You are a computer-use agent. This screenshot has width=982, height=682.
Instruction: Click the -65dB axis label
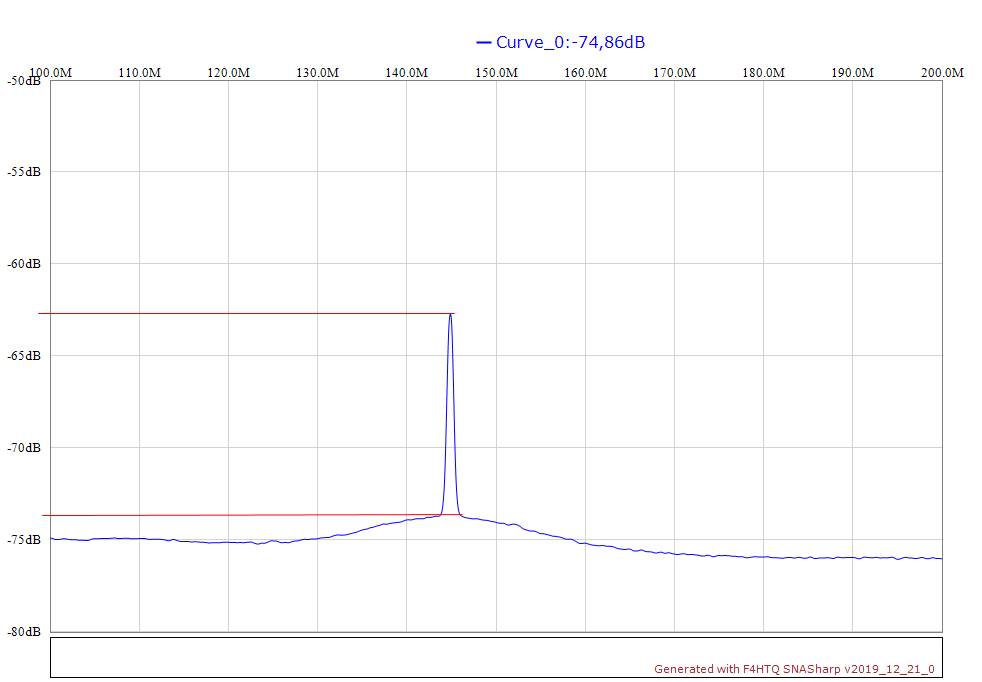pyautogui.click(x=23, y=356)
